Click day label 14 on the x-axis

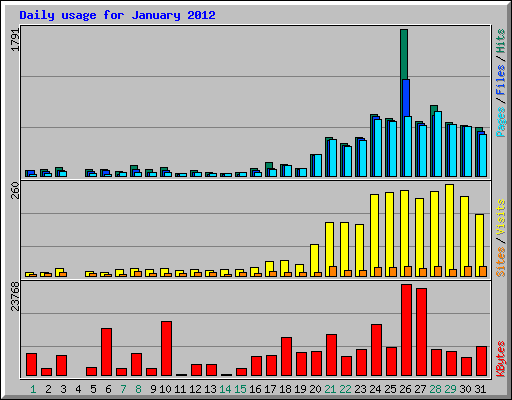tap(225, 389)
